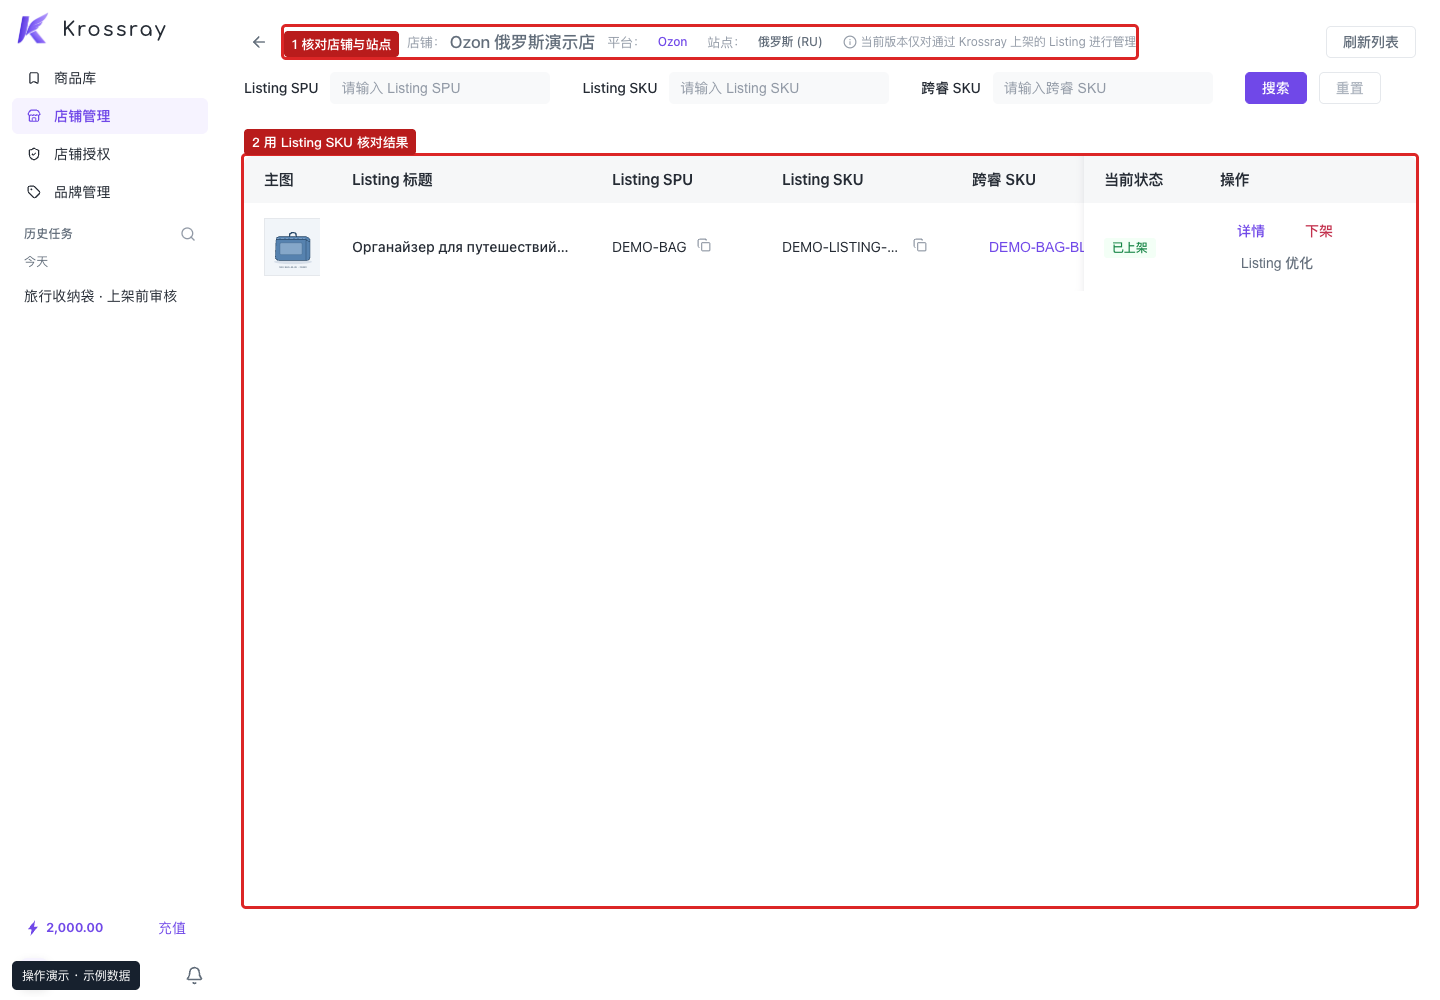This screenshot has height=1000, width=1440.
Task: Open history task 旅行收纳袋 · 上架前审核
Action: point(101,296)
